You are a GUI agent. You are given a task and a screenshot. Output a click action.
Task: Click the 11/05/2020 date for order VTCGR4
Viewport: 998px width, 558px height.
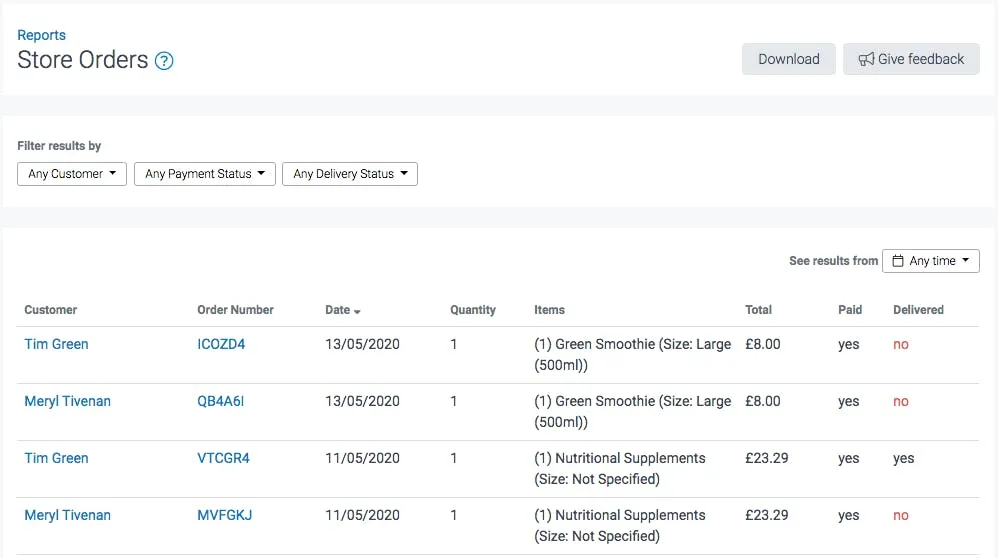point(362,458)
